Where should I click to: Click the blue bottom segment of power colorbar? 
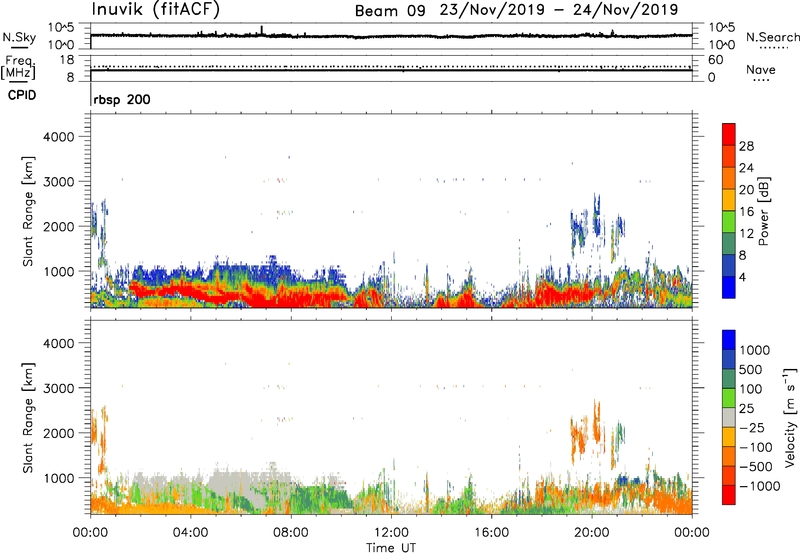(729, 287)
